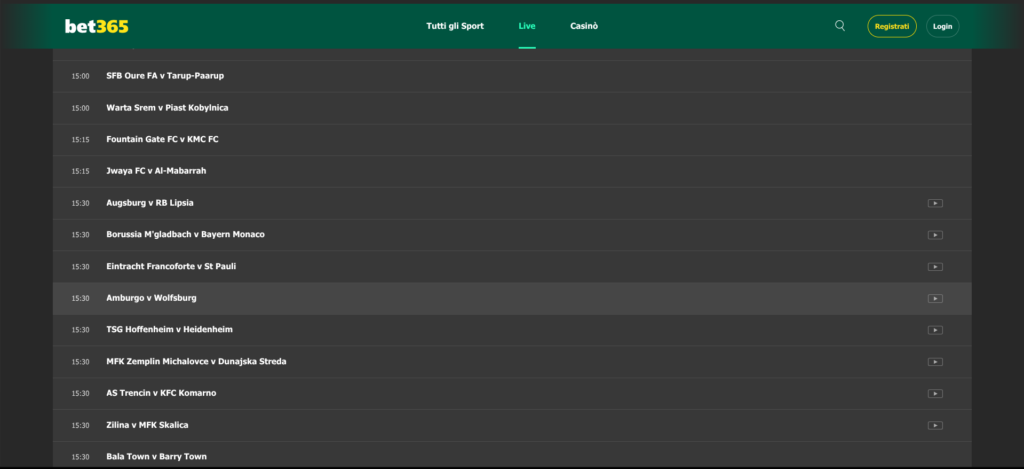Go to the Casinò tab
The image size is (1024, 469).
(584, 26)
